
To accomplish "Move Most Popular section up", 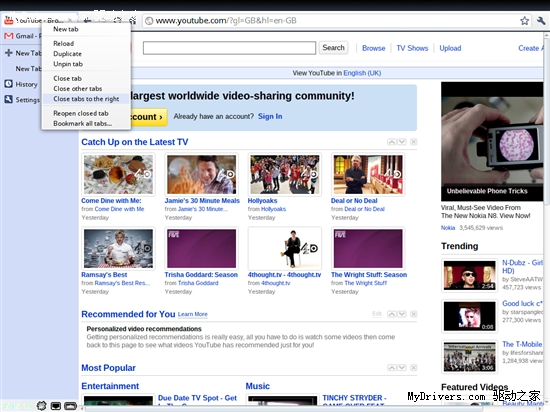I will [x=392, y=367].
